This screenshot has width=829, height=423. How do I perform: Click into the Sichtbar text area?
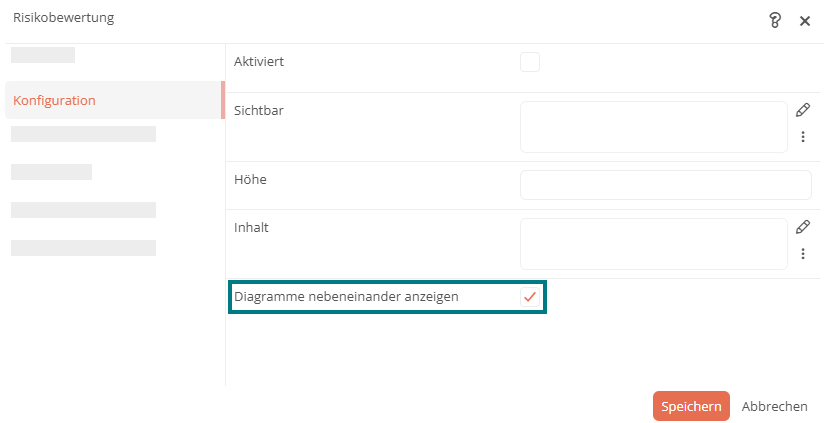(654, 127)
